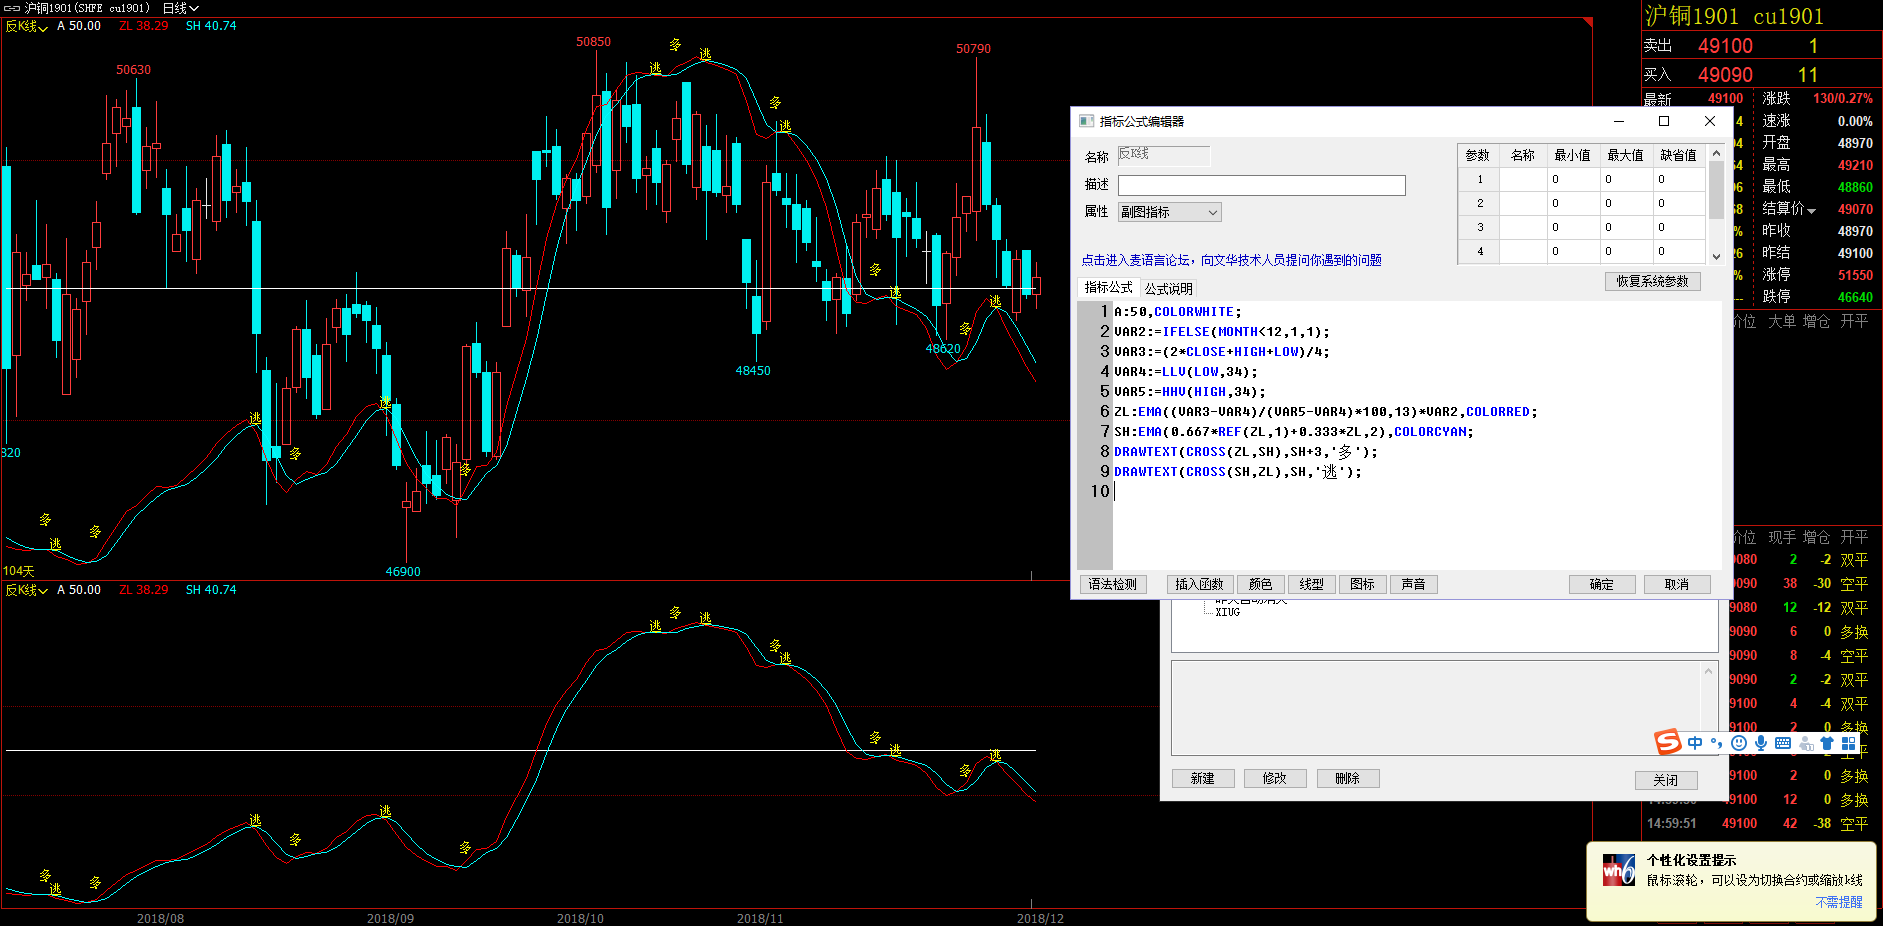Open the 麦语言论坛 forum link
Viewport: 1883px width, 926px height.
pos(1231,260)
